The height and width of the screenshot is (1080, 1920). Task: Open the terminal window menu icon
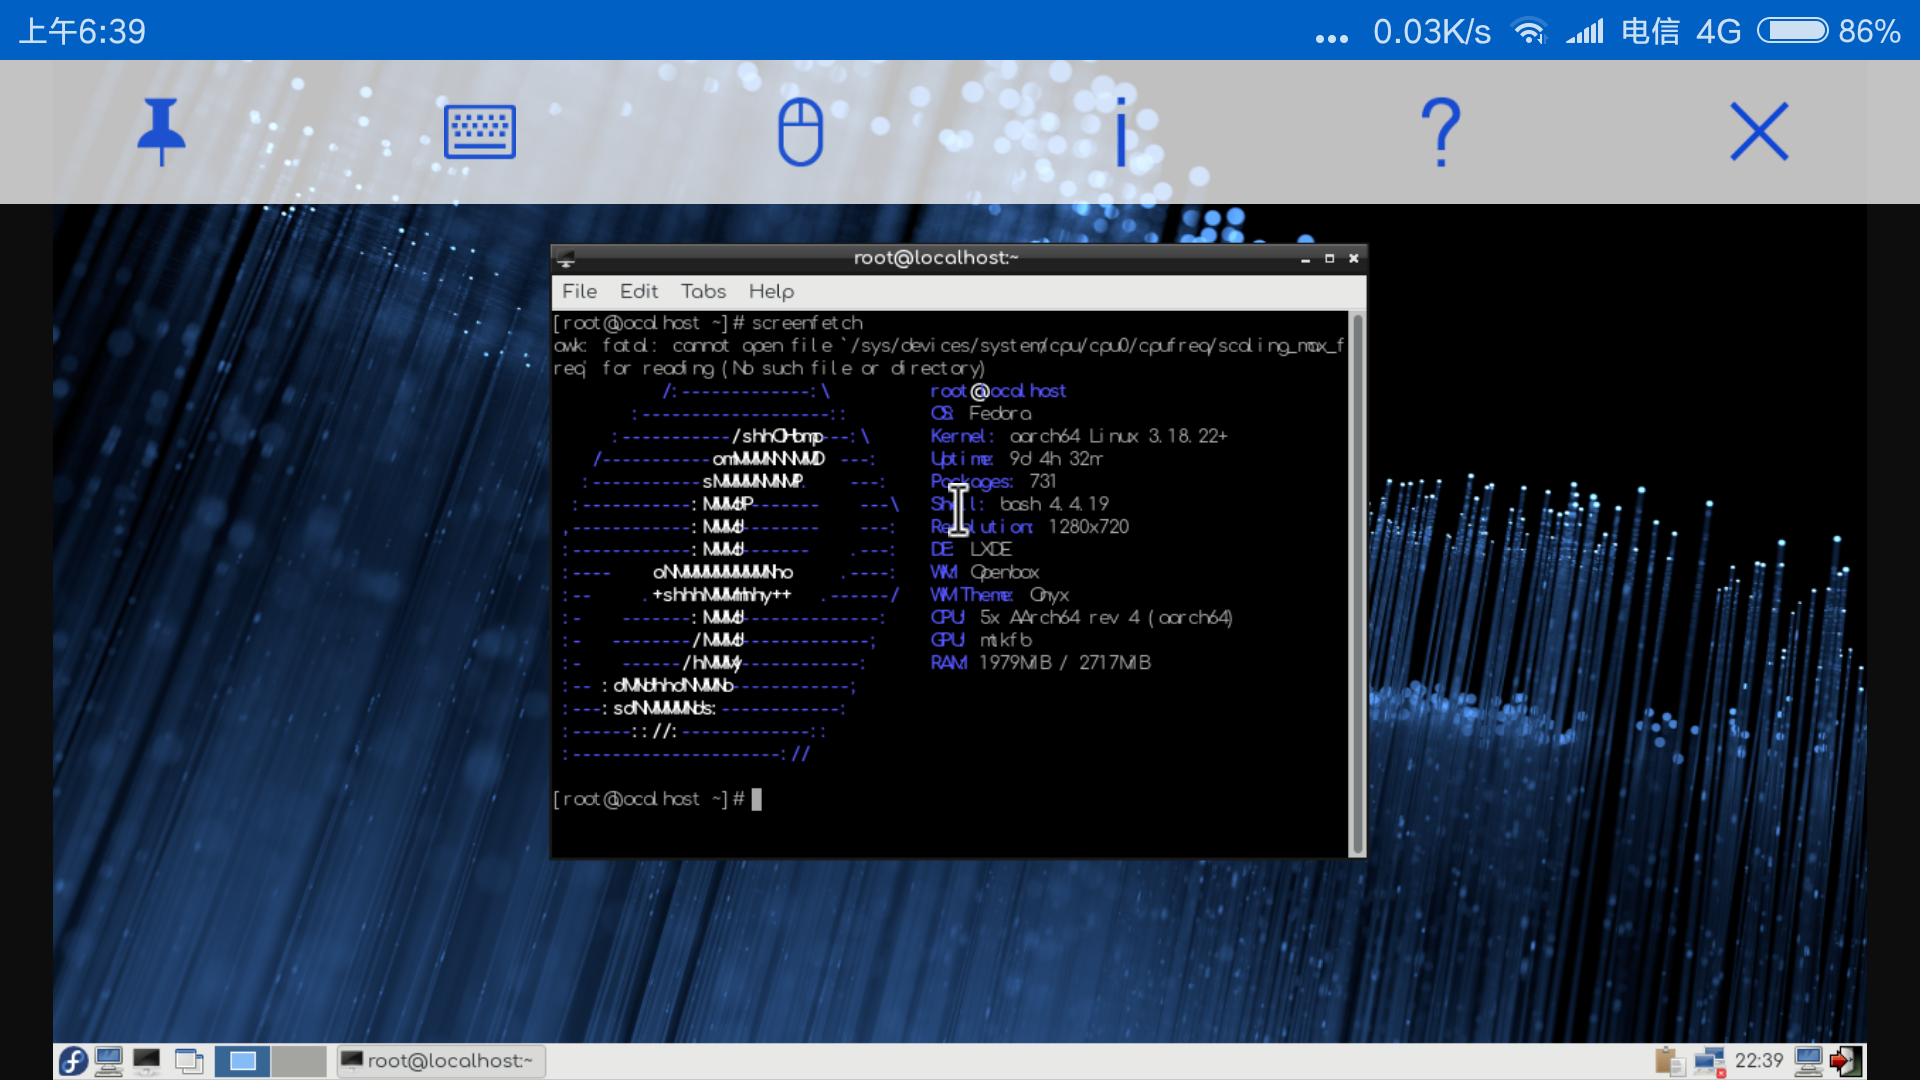pos(566,259)
